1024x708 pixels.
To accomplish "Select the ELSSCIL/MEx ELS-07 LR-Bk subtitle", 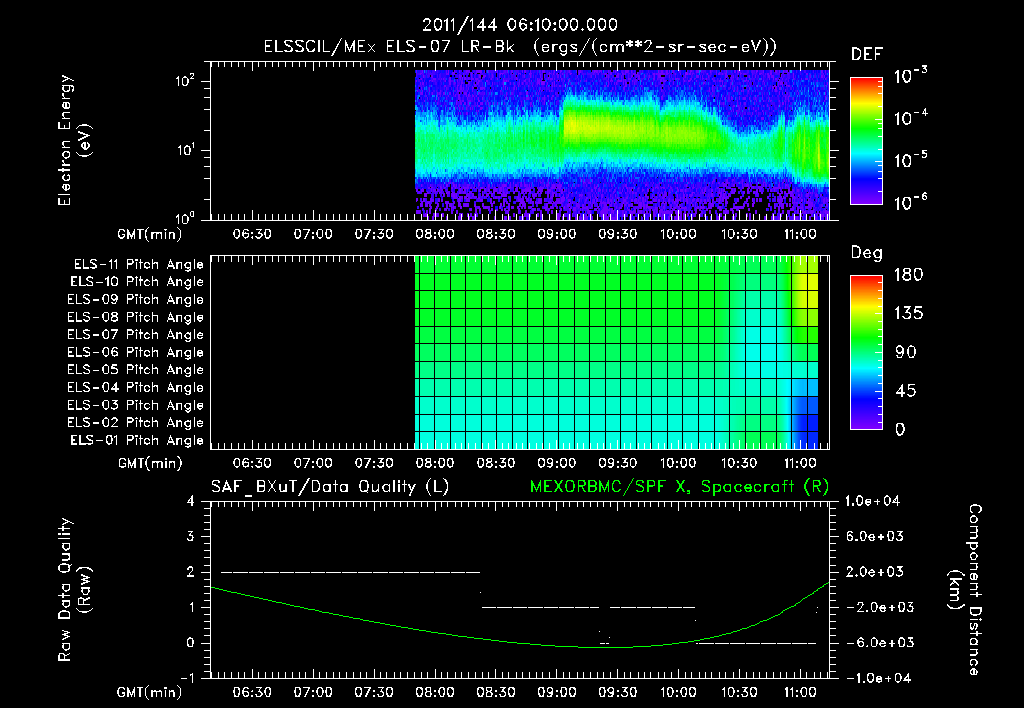I will pos(389,47).
